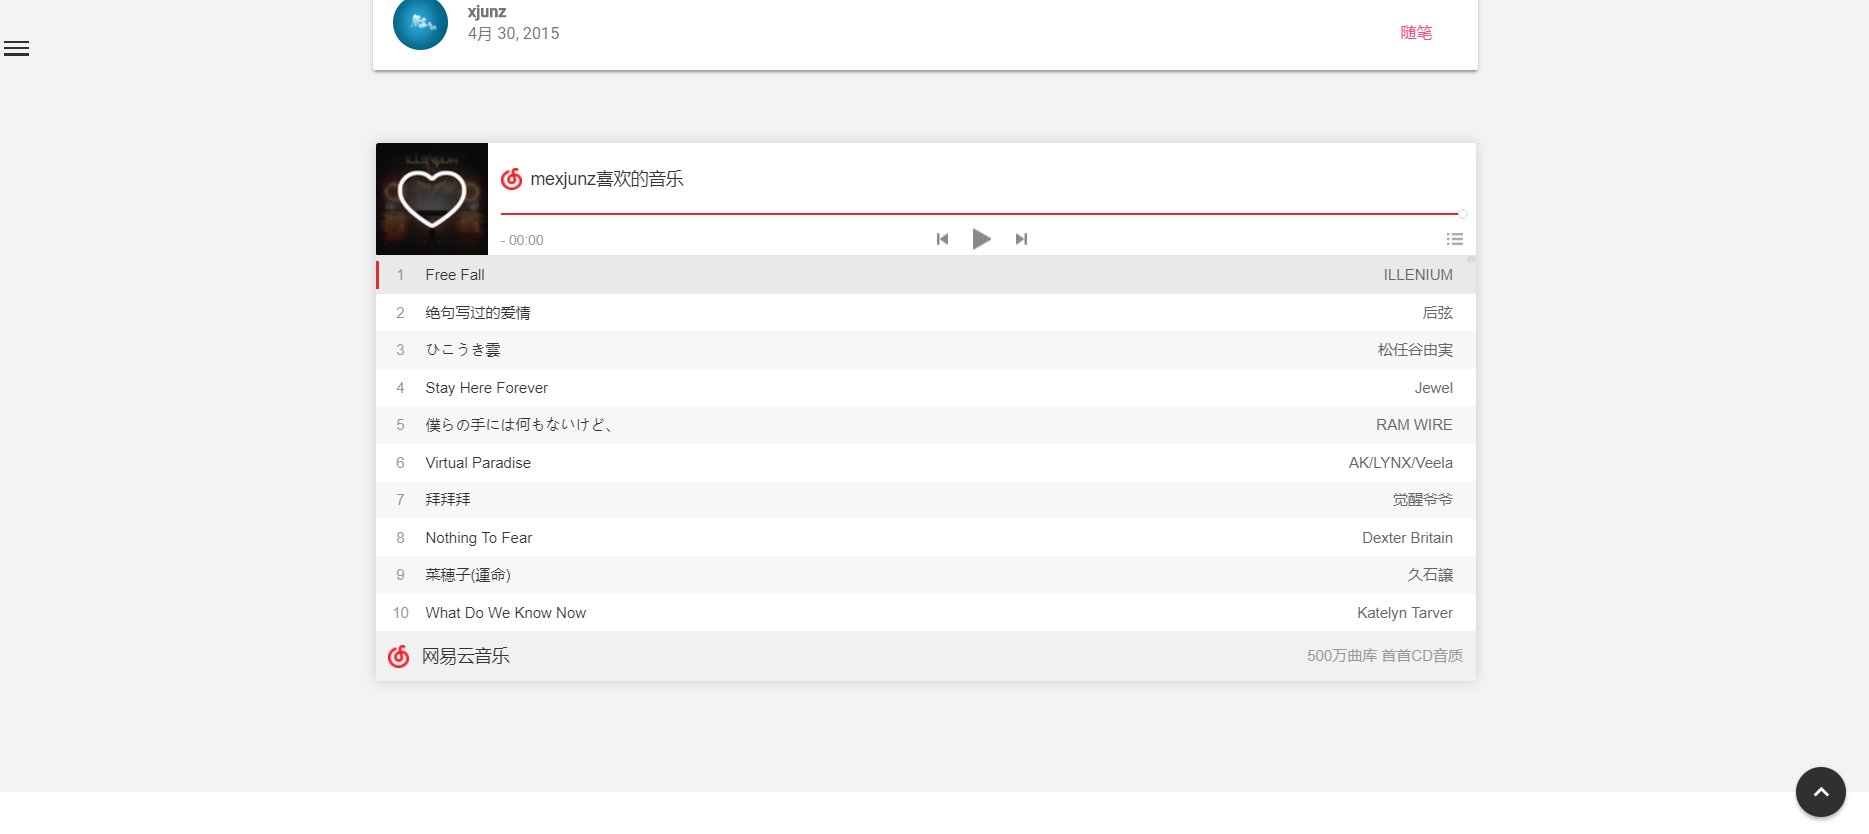The width and height of the screenshot is (1869, 834).
Task: Click the album cover heart artwork
Action: click(x=432, y=199)
